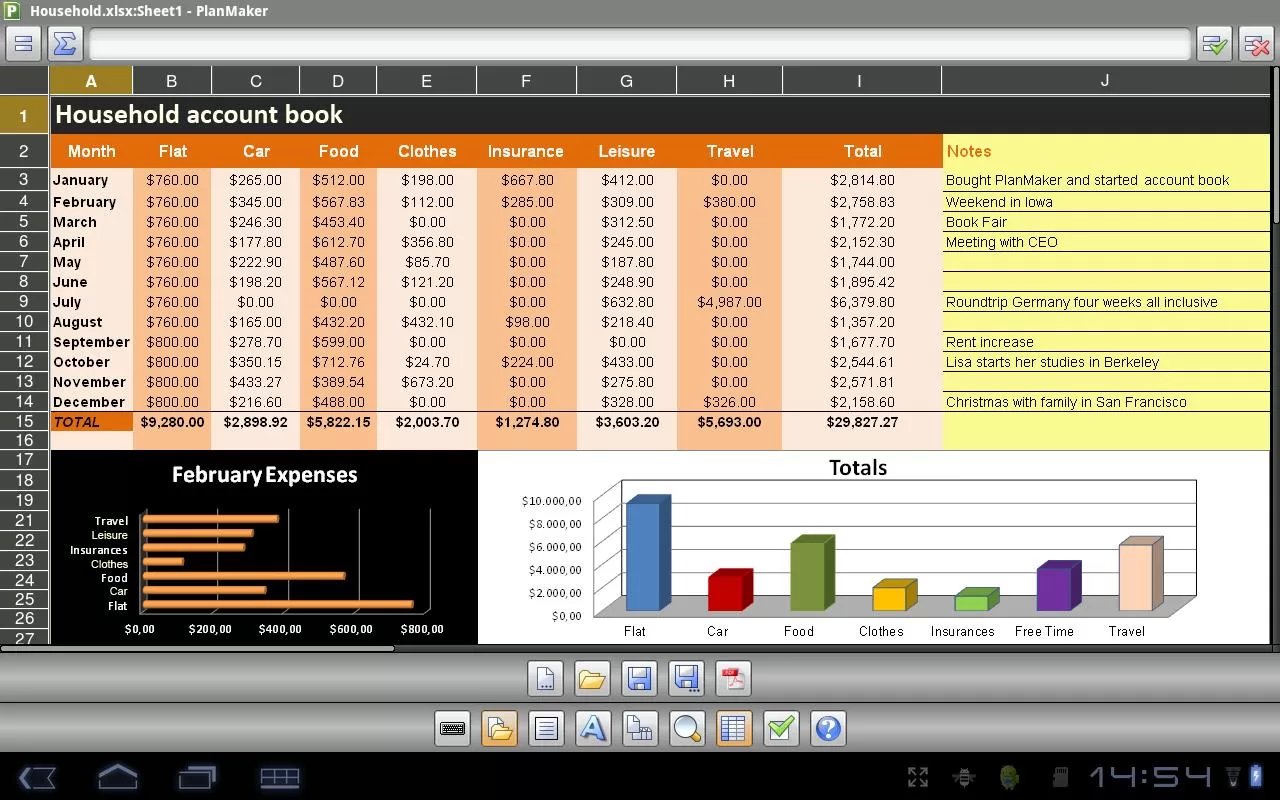The height and width of the screenshot is (800, 1280).
Task: Open the main menu at top left
Action: point(22,44)
